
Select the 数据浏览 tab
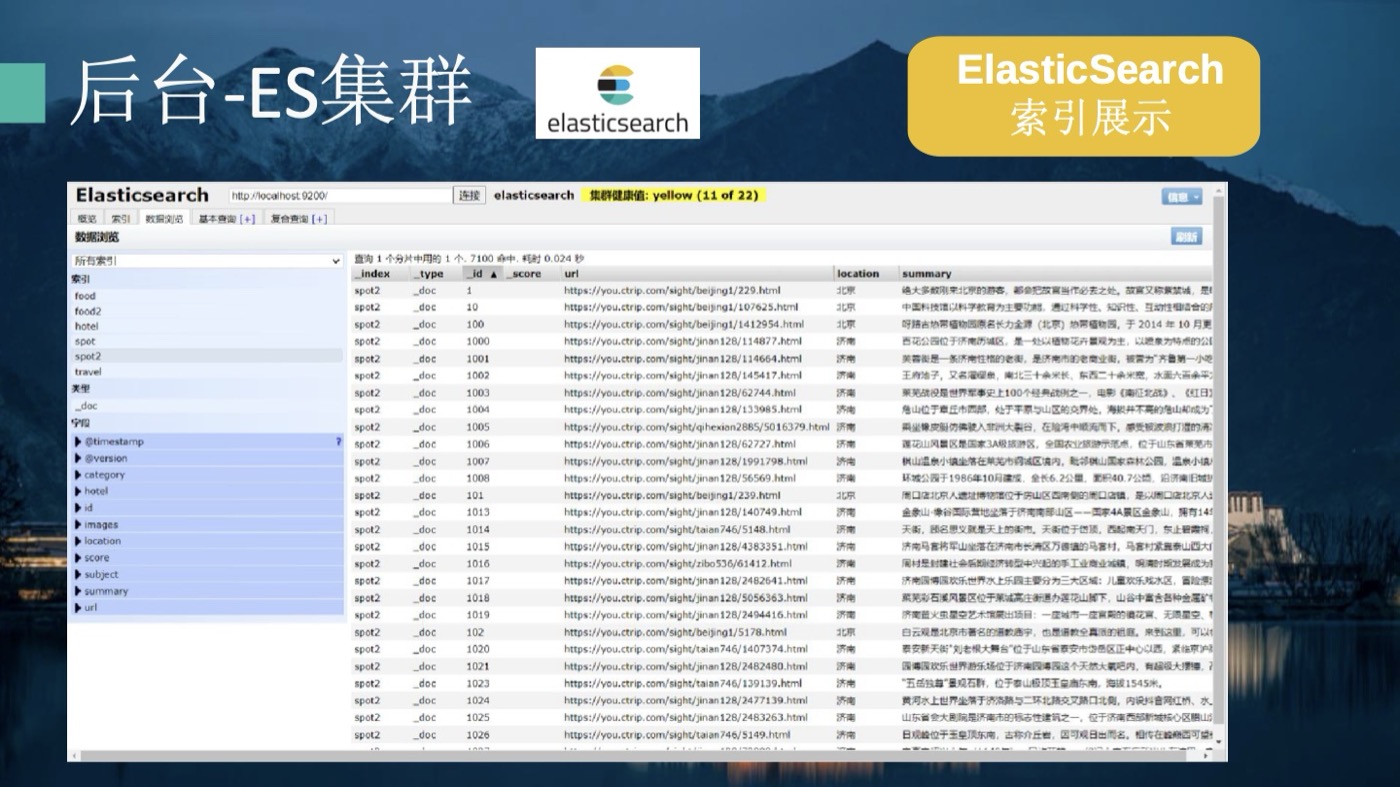[x=164, y=218]
